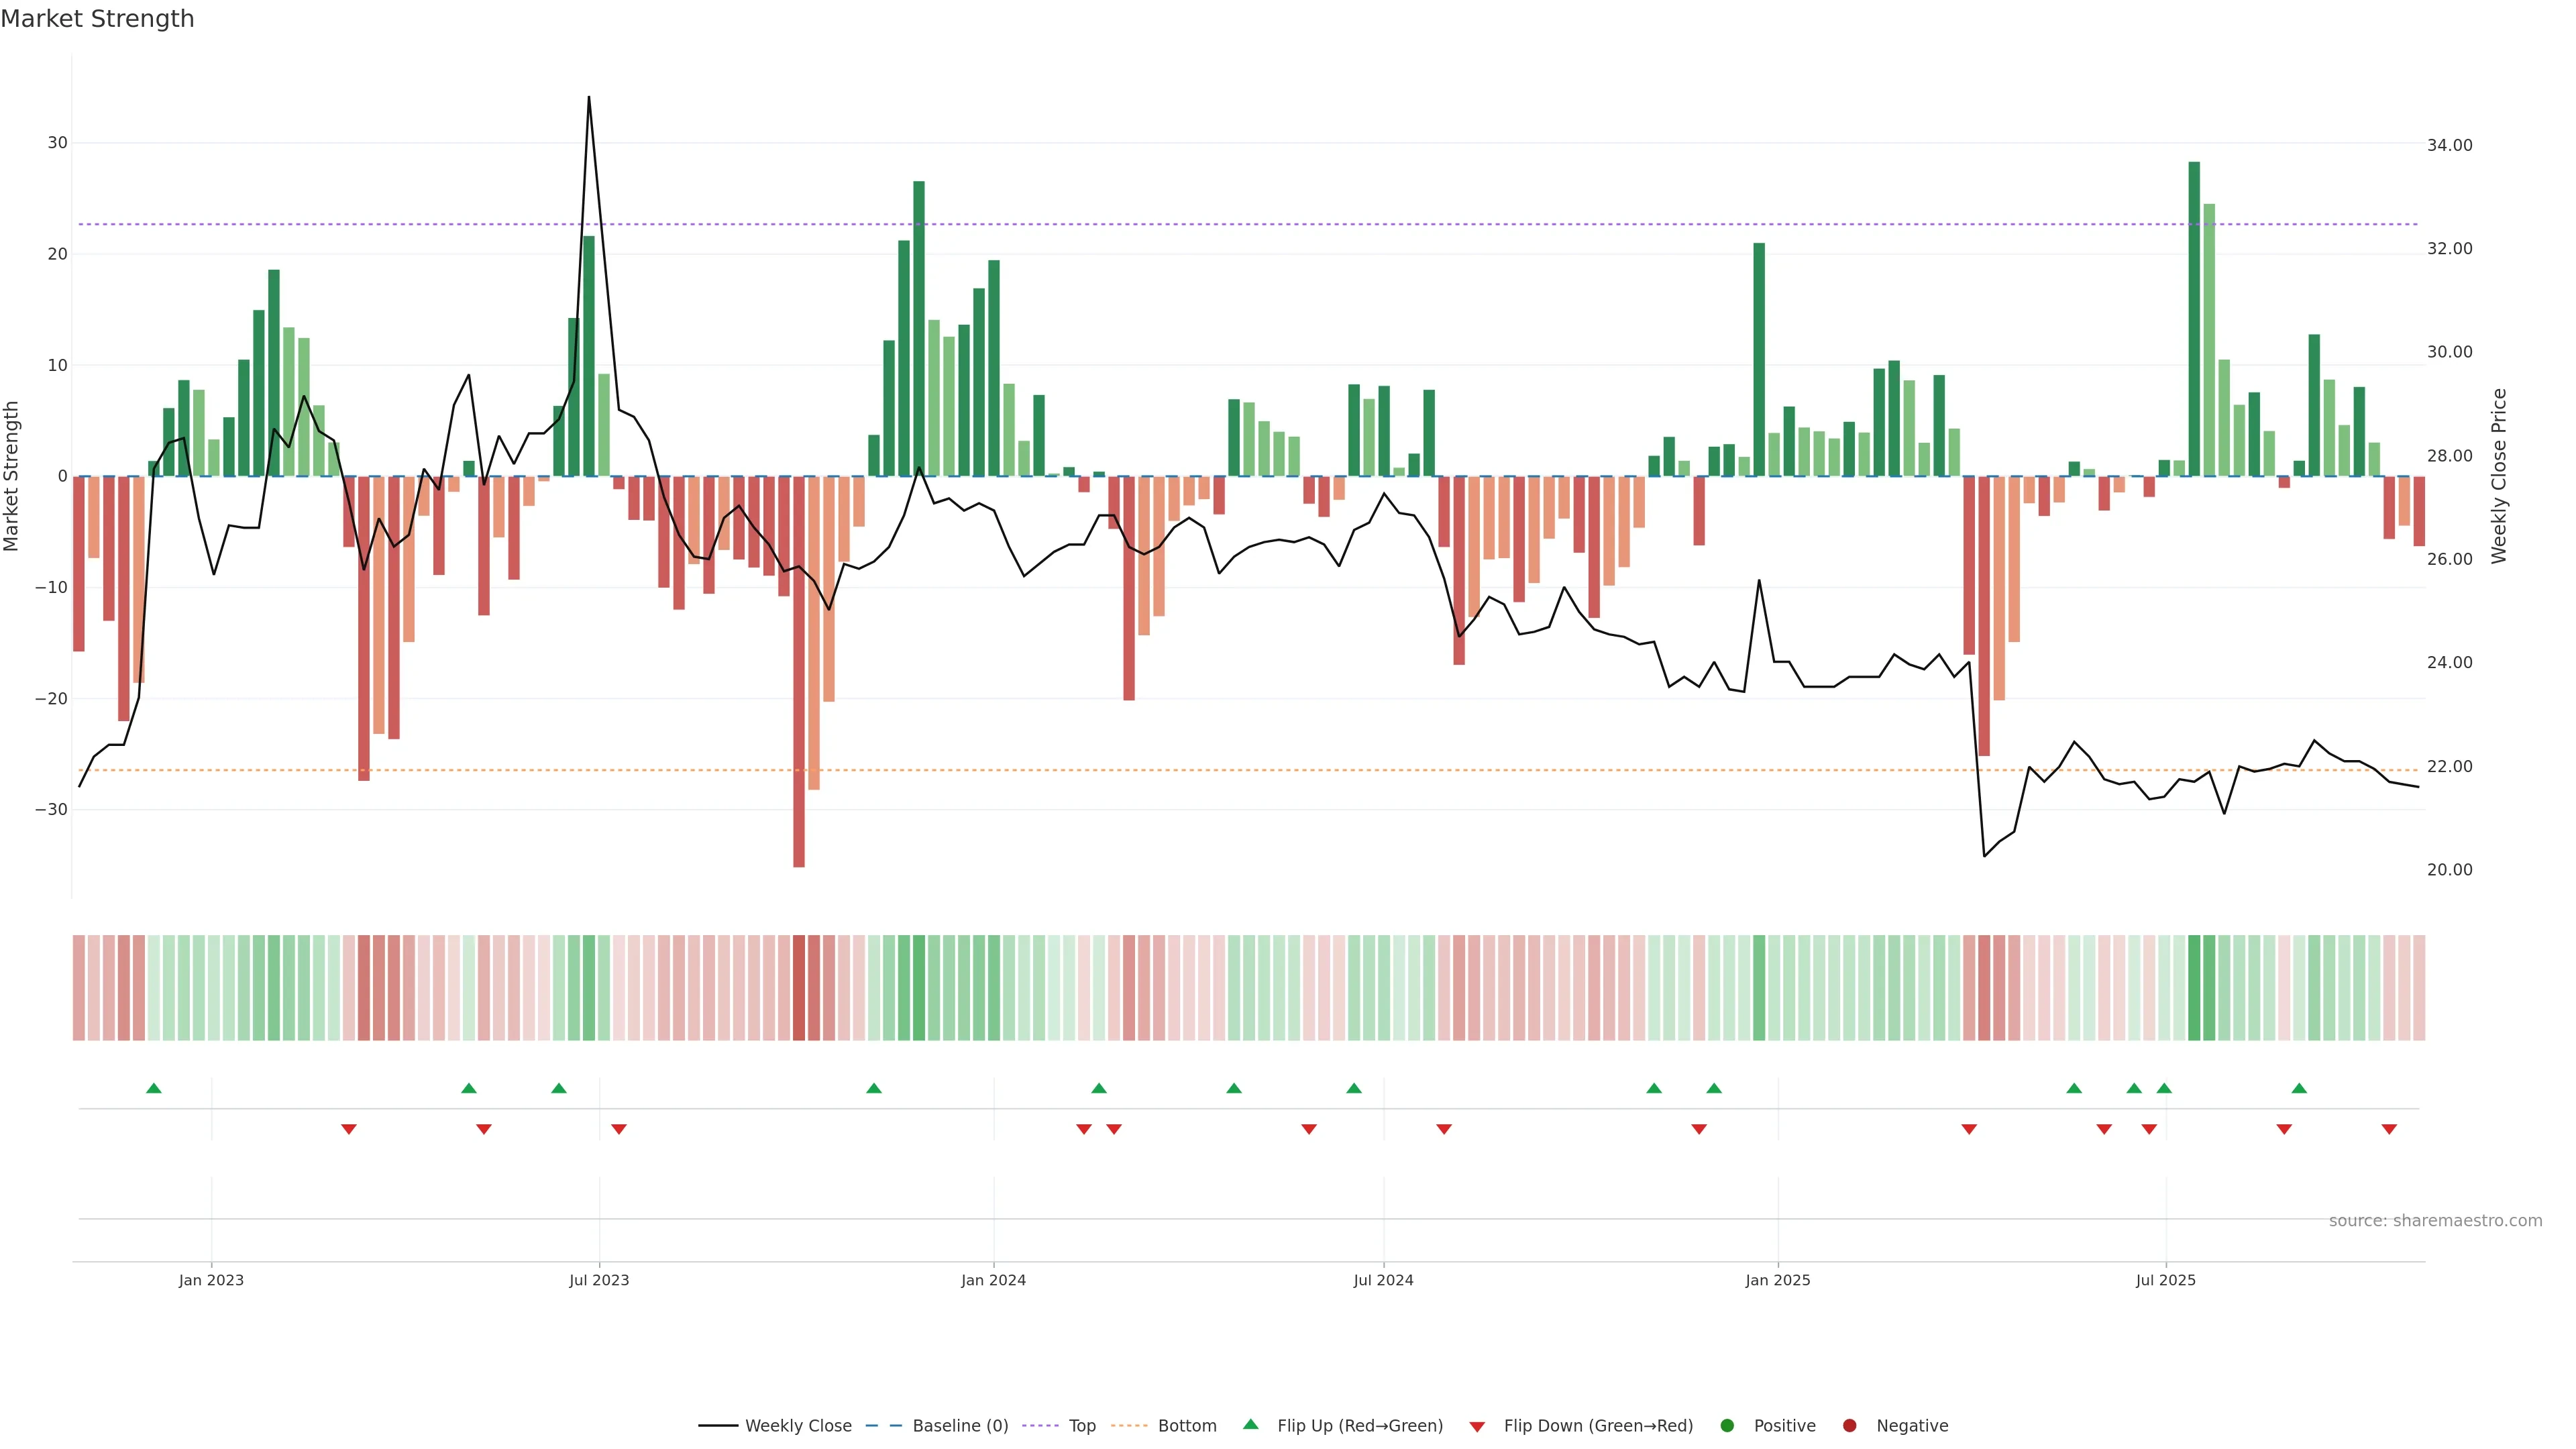Click the last red flip-down triangle marker
Image resolution: width=2576 pixels, height=1449 pixels.
coord(2389,1129)
